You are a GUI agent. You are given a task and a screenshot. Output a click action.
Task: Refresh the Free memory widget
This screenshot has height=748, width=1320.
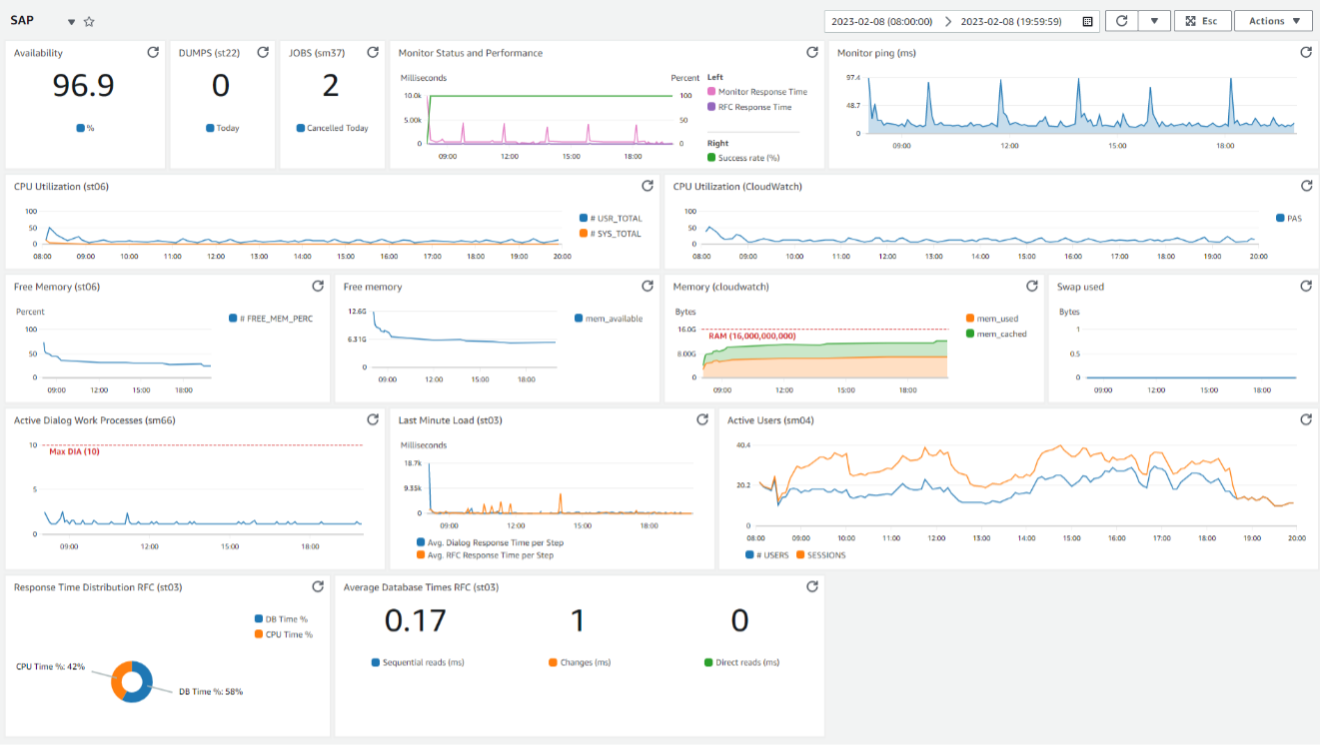tap(647, 286)
